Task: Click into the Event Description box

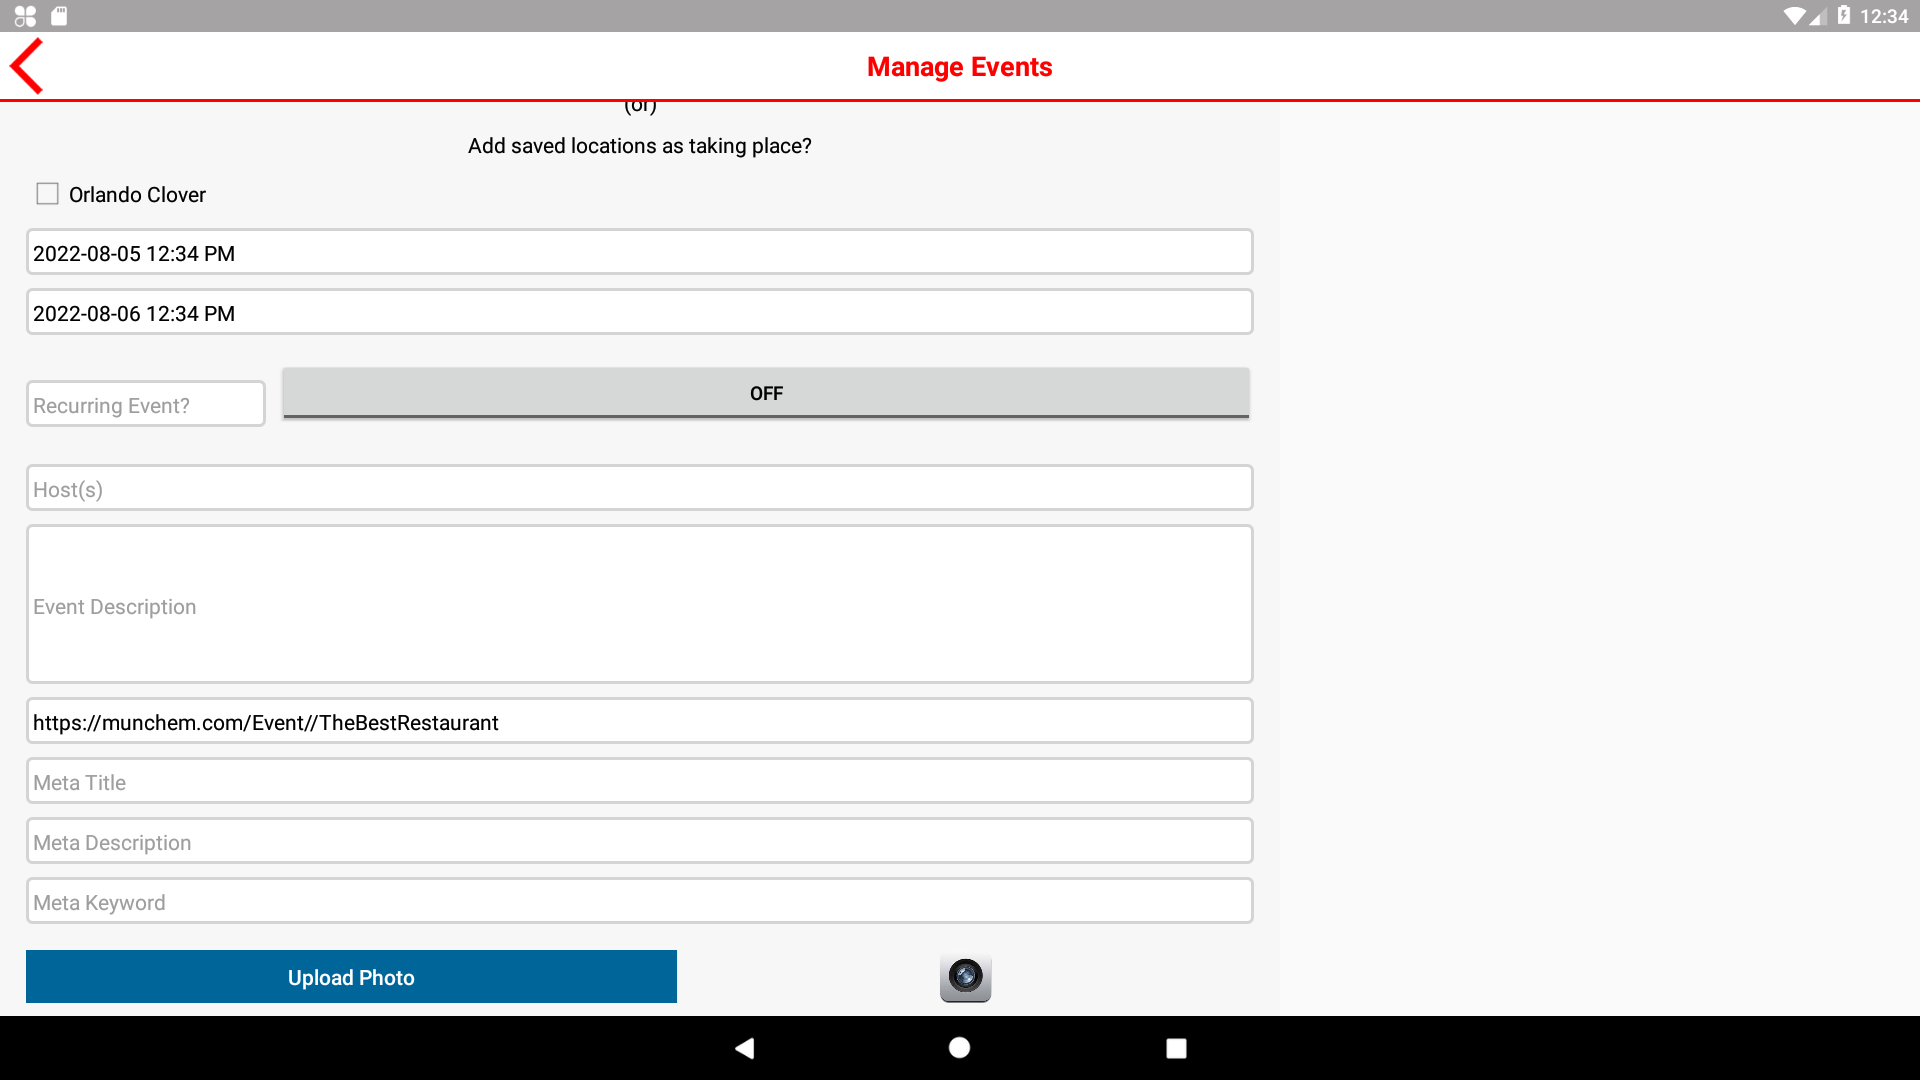Action: point(639,605)
